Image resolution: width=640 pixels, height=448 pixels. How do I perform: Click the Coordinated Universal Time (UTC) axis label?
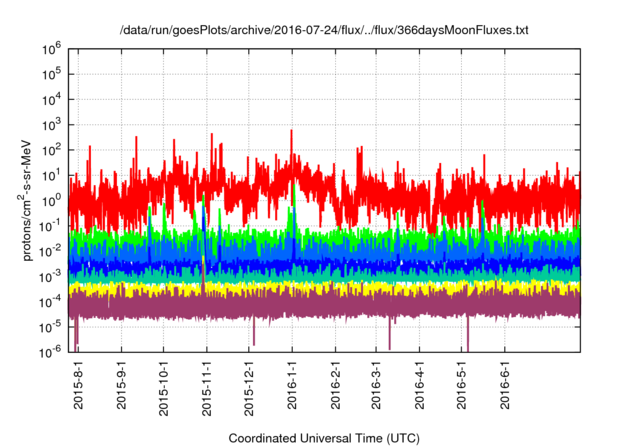pyautogui.click(x=323, y=438)
